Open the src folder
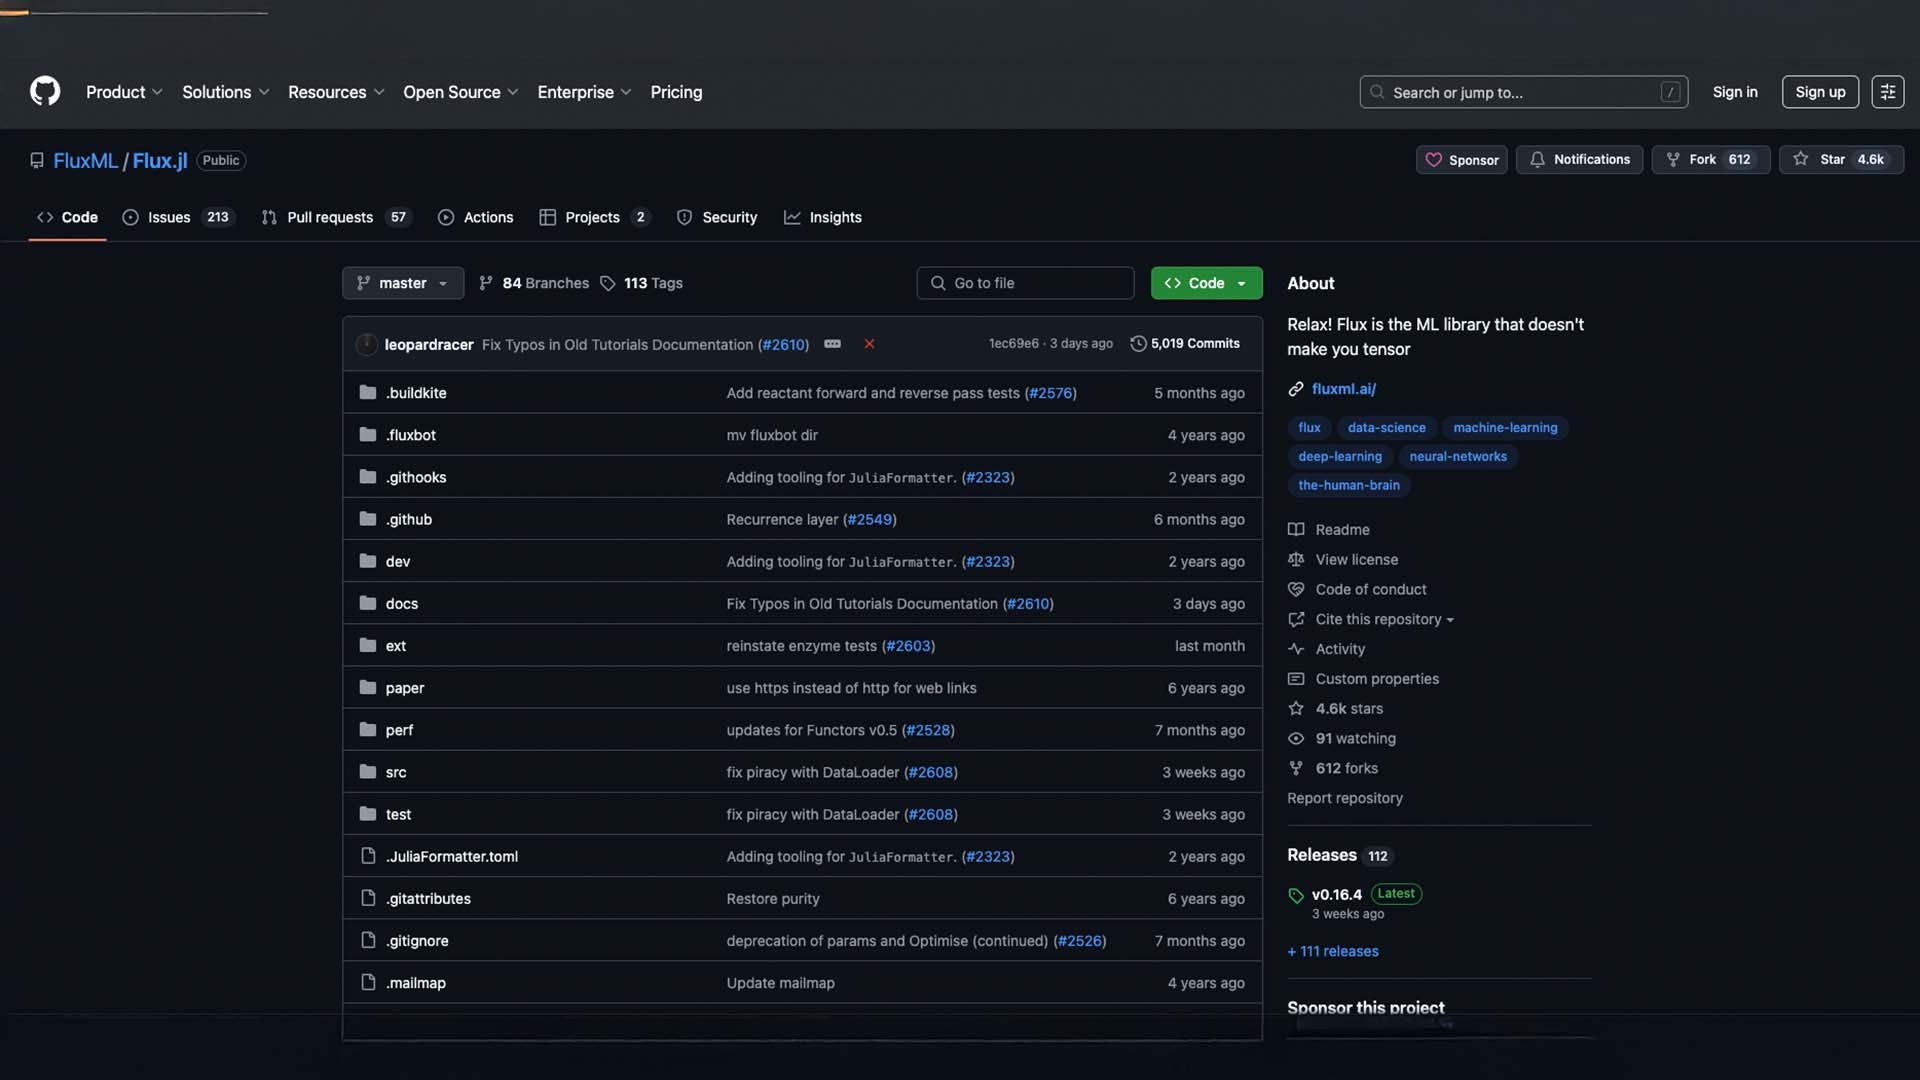Screen dimensions: 1920x1080 (396, 773)
